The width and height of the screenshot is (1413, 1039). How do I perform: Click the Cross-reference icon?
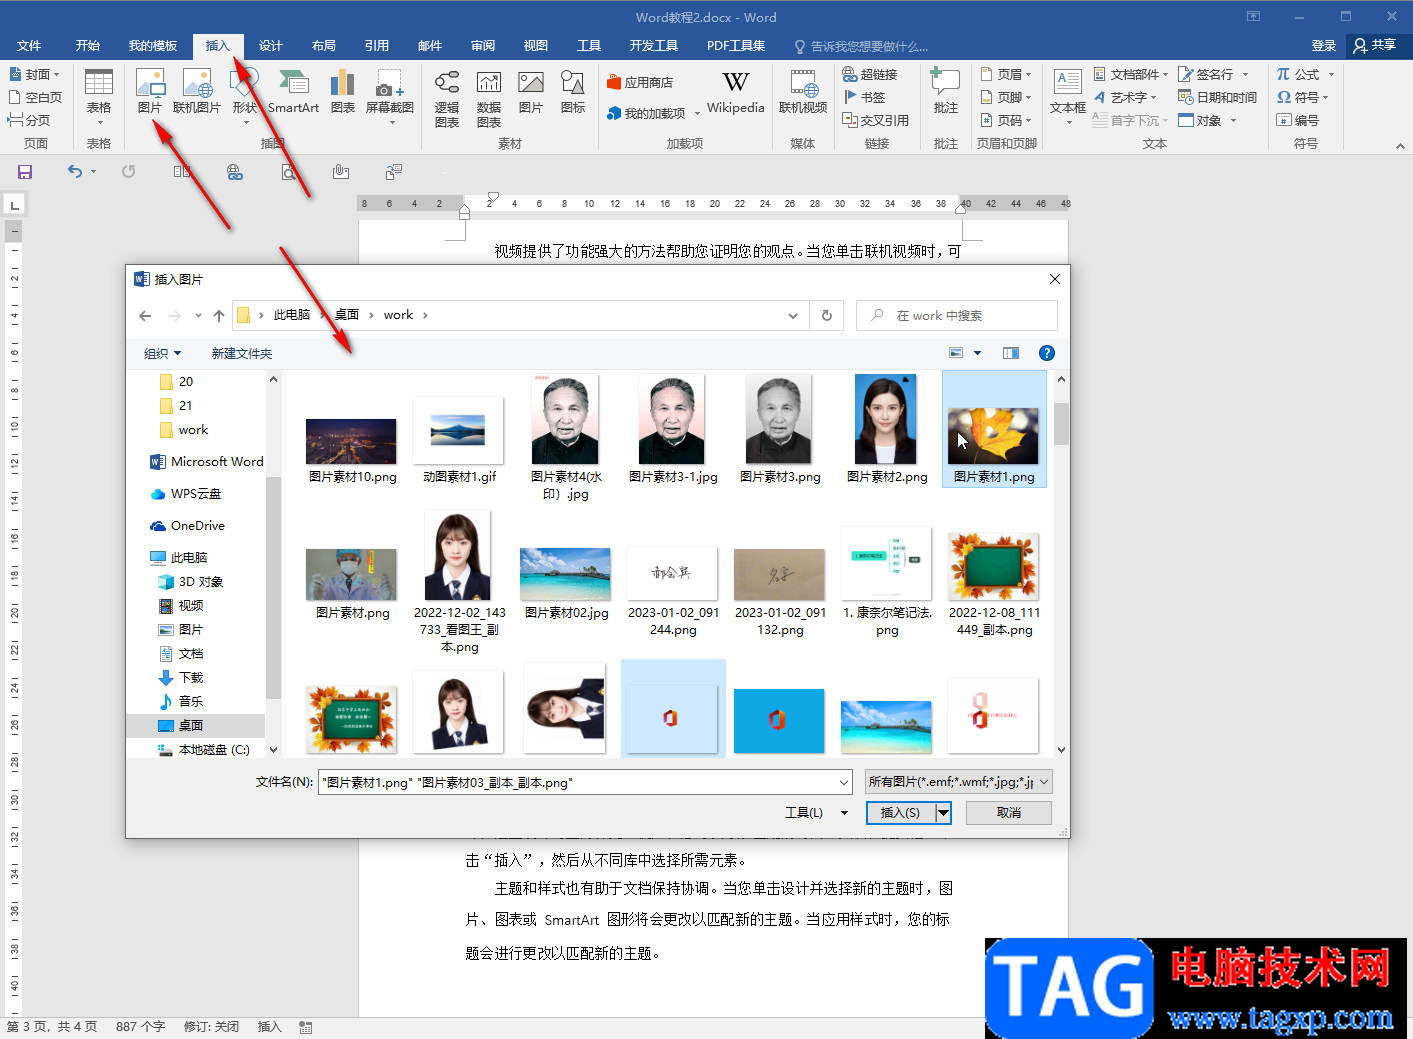876,120
